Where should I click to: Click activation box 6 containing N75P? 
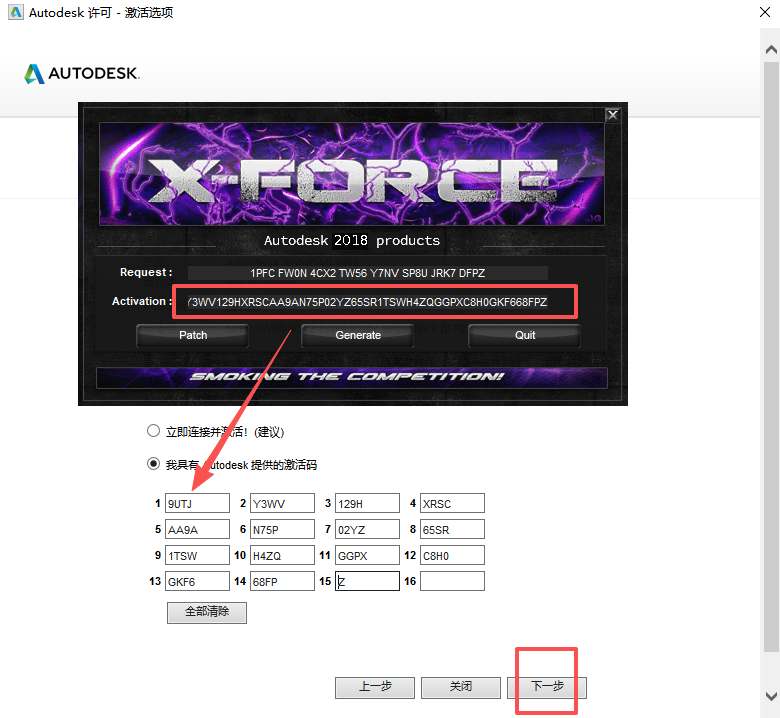(283, 529)
